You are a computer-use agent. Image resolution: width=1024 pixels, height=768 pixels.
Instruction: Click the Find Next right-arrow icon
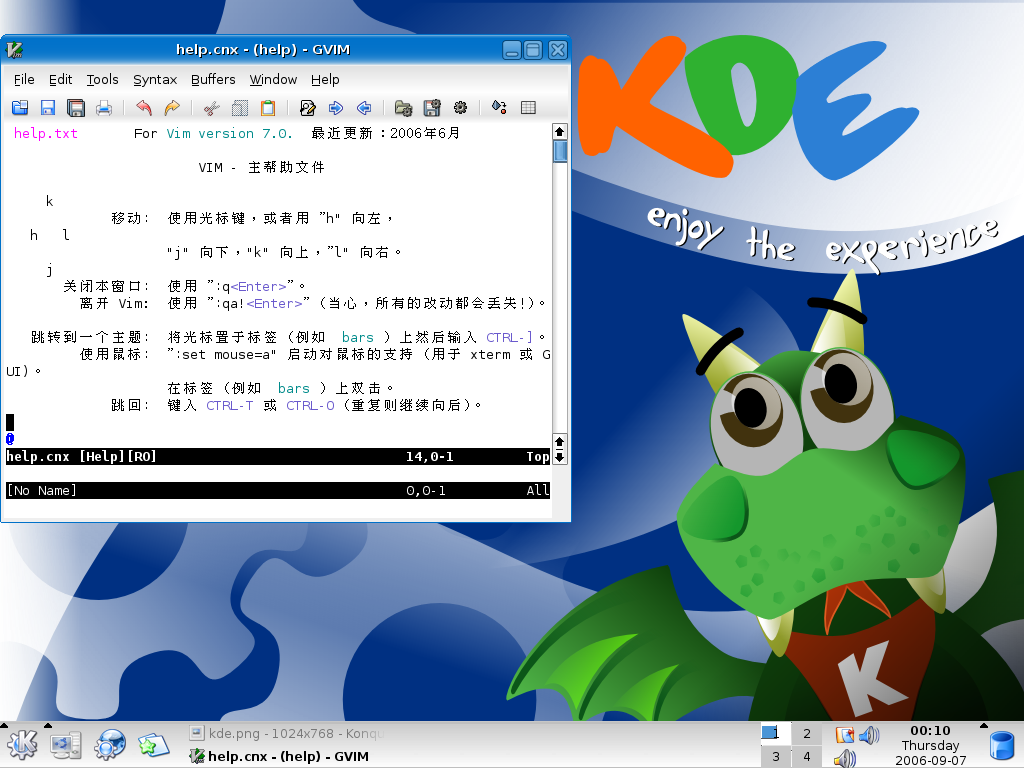click(x=336, y=108)
